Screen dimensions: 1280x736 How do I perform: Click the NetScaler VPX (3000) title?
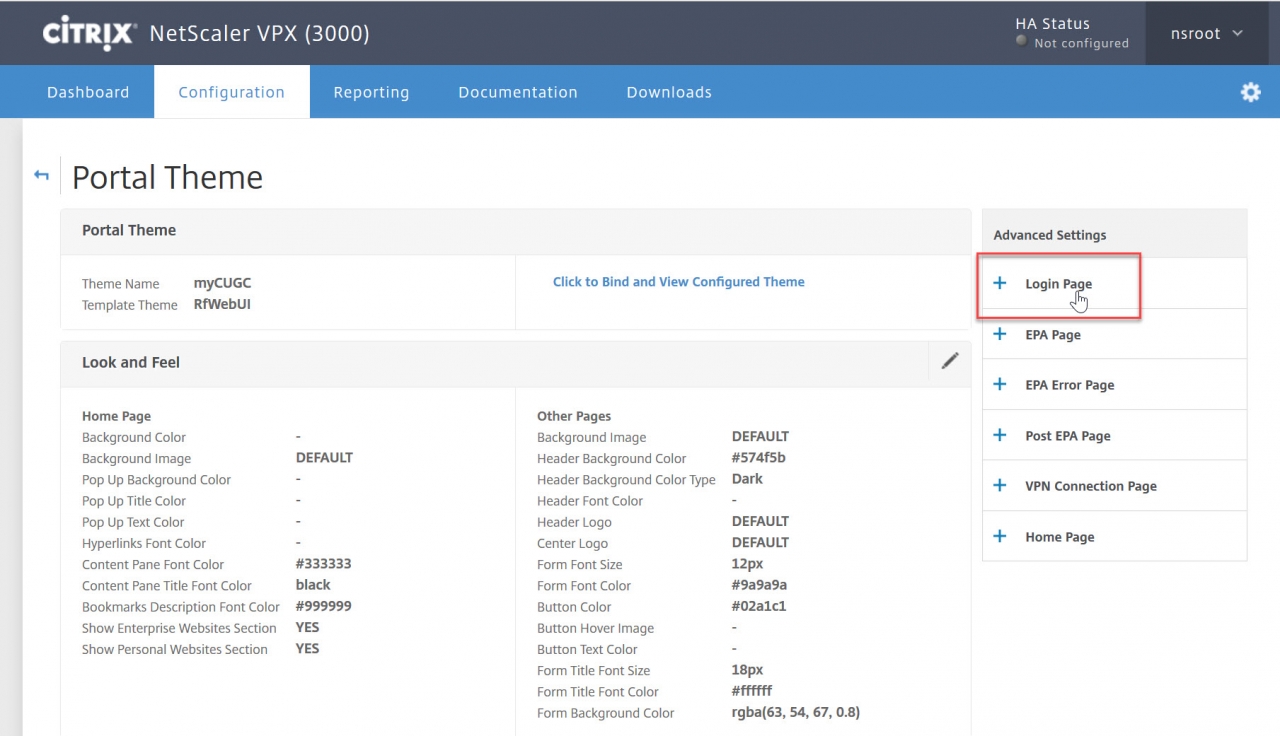[x=259, y=33]
